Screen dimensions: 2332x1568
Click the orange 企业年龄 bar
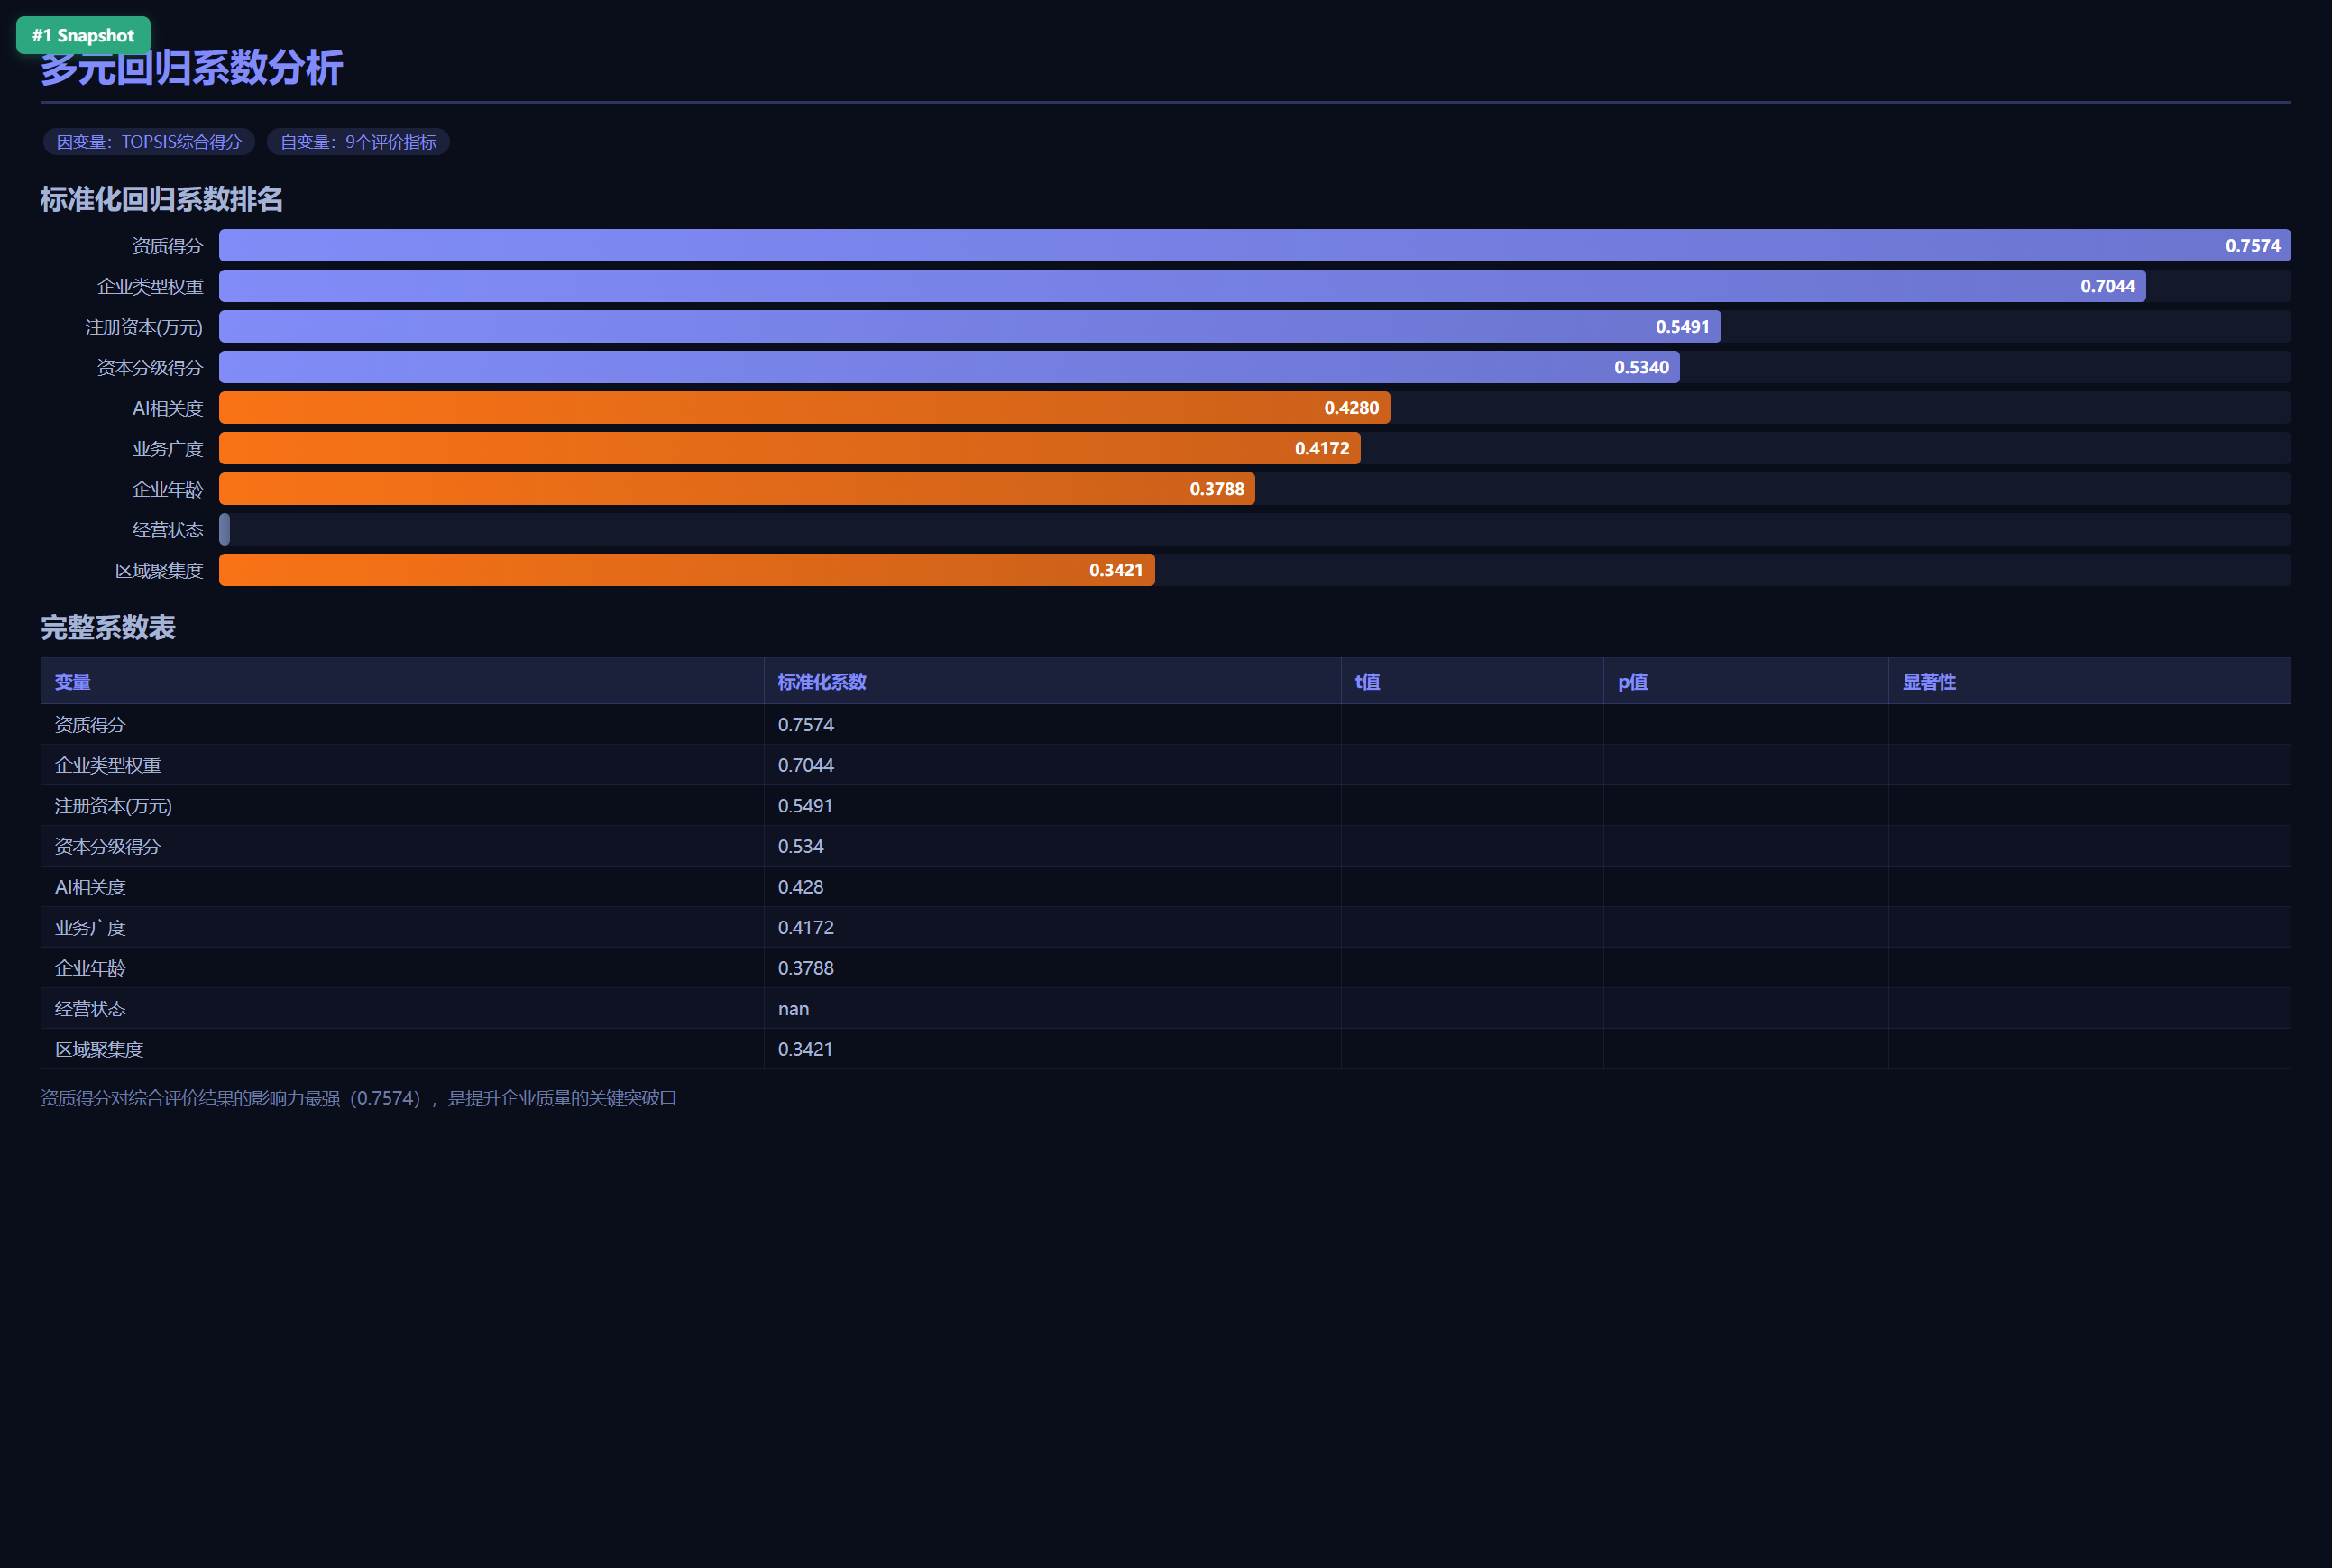tap(737, 489)
